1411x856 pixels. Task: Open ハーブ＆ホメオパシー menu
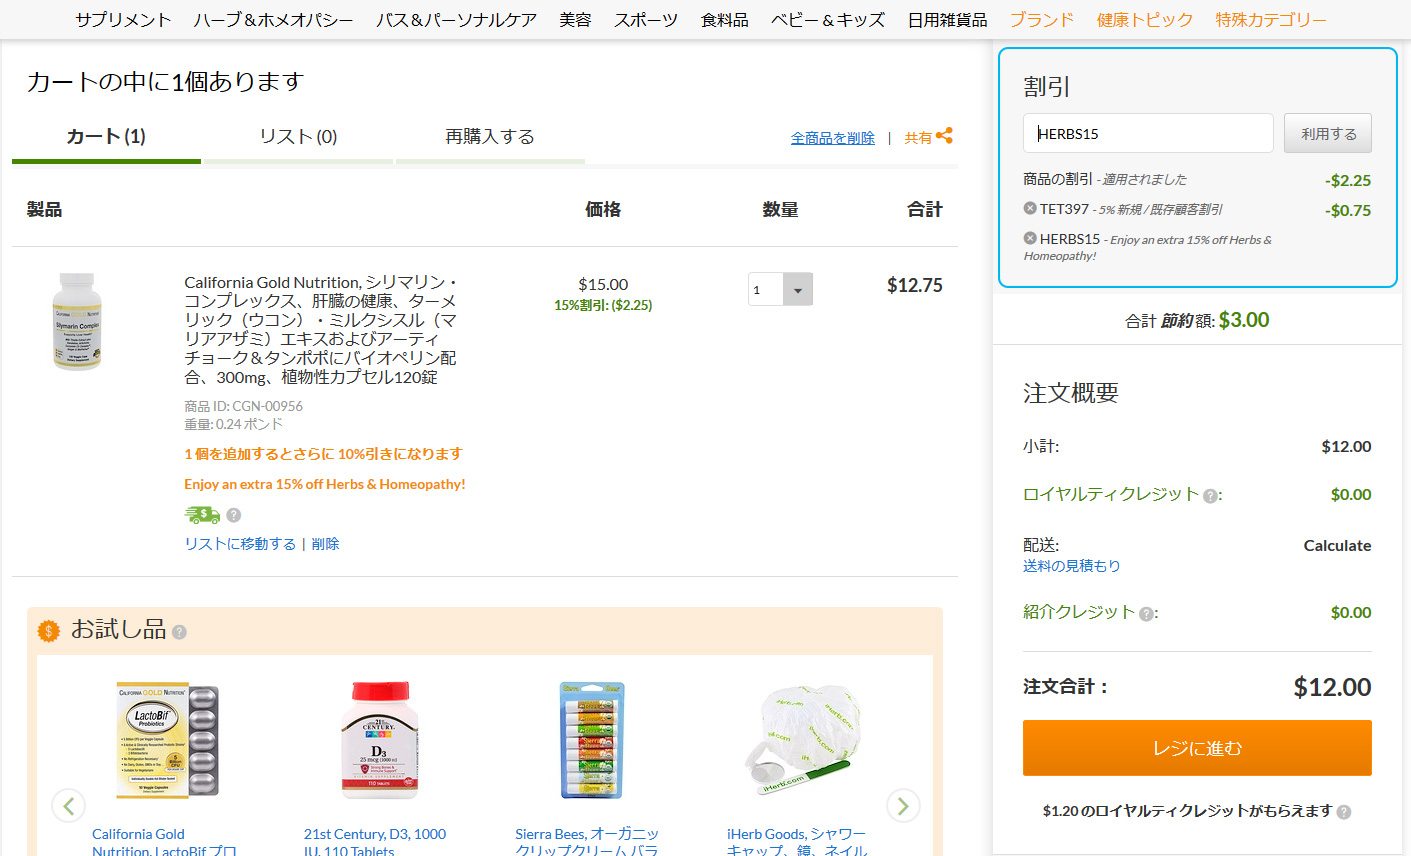[x=274, y=20]
